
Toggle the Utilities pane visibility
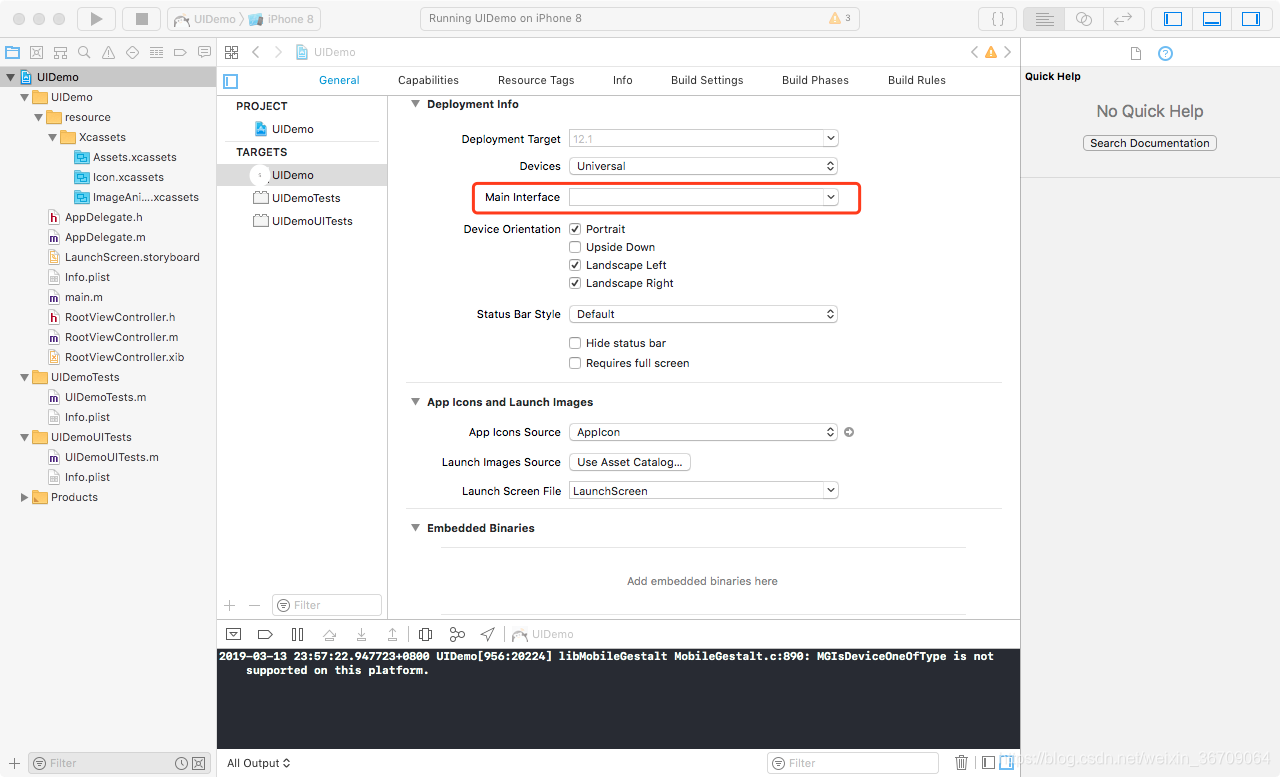coord(1251,18)
